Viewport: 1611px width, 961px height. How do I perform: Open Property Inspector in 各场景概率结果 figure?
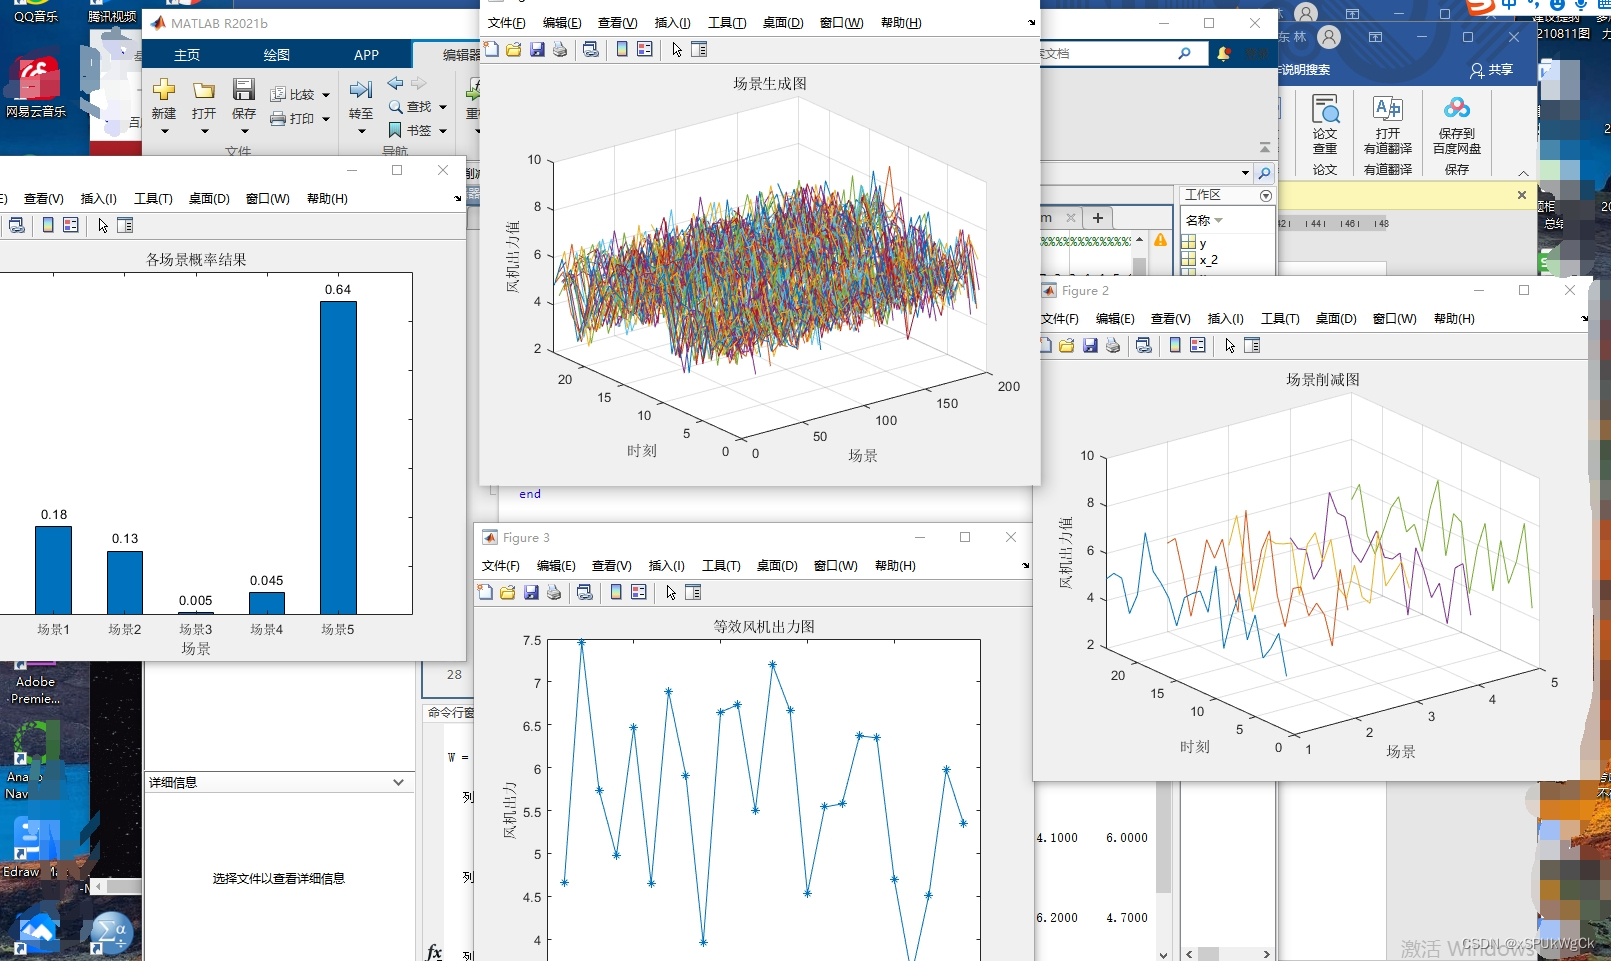coord(125,225)
